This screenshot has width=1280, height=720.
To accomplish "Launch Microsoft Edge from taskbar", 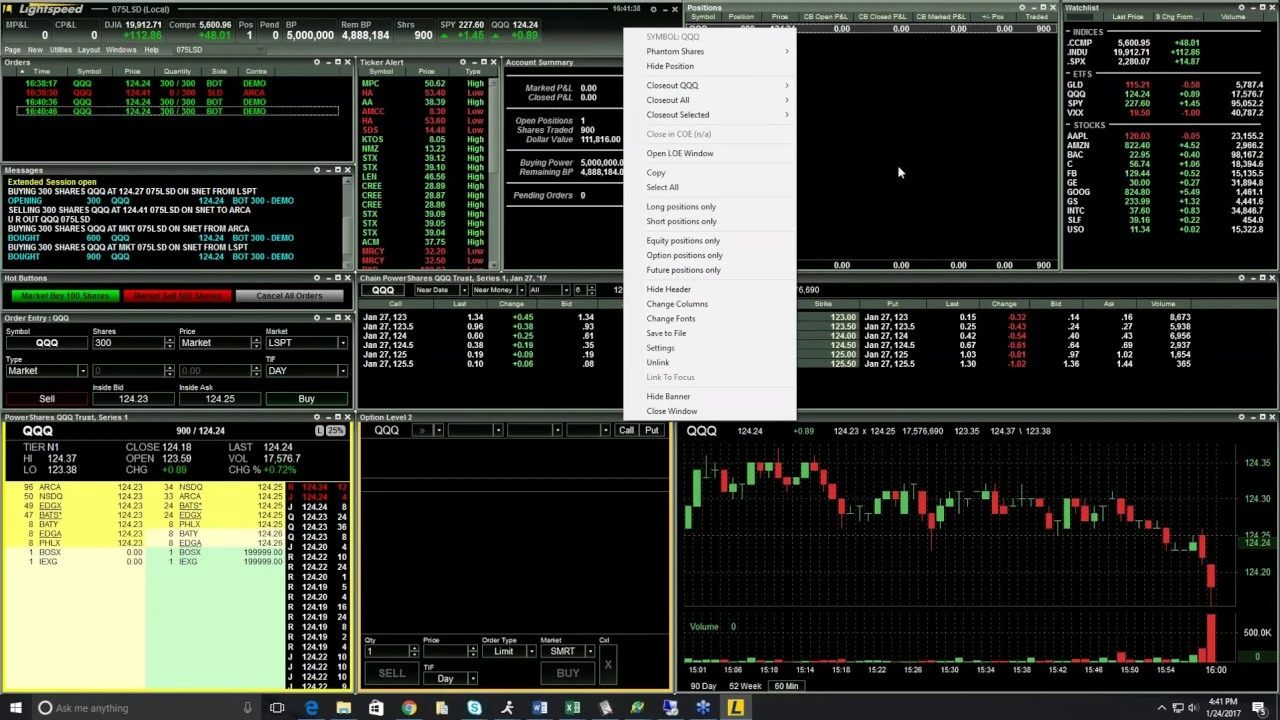I will coord(311,708).
